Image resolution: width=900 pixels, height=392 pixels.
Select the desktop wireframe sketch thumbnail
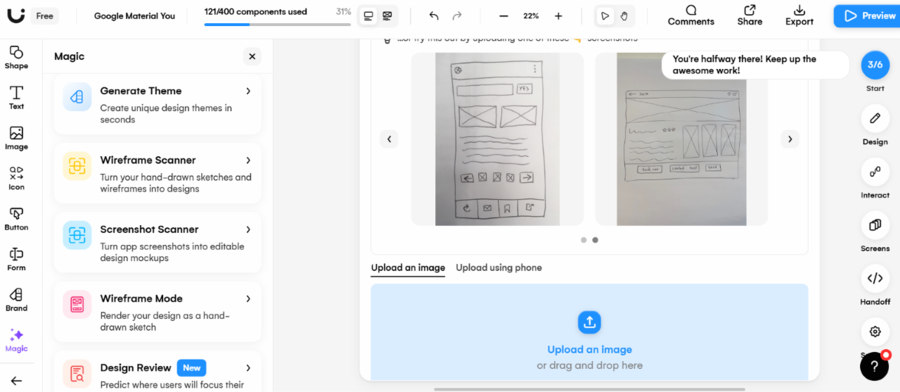pos(681,139)
